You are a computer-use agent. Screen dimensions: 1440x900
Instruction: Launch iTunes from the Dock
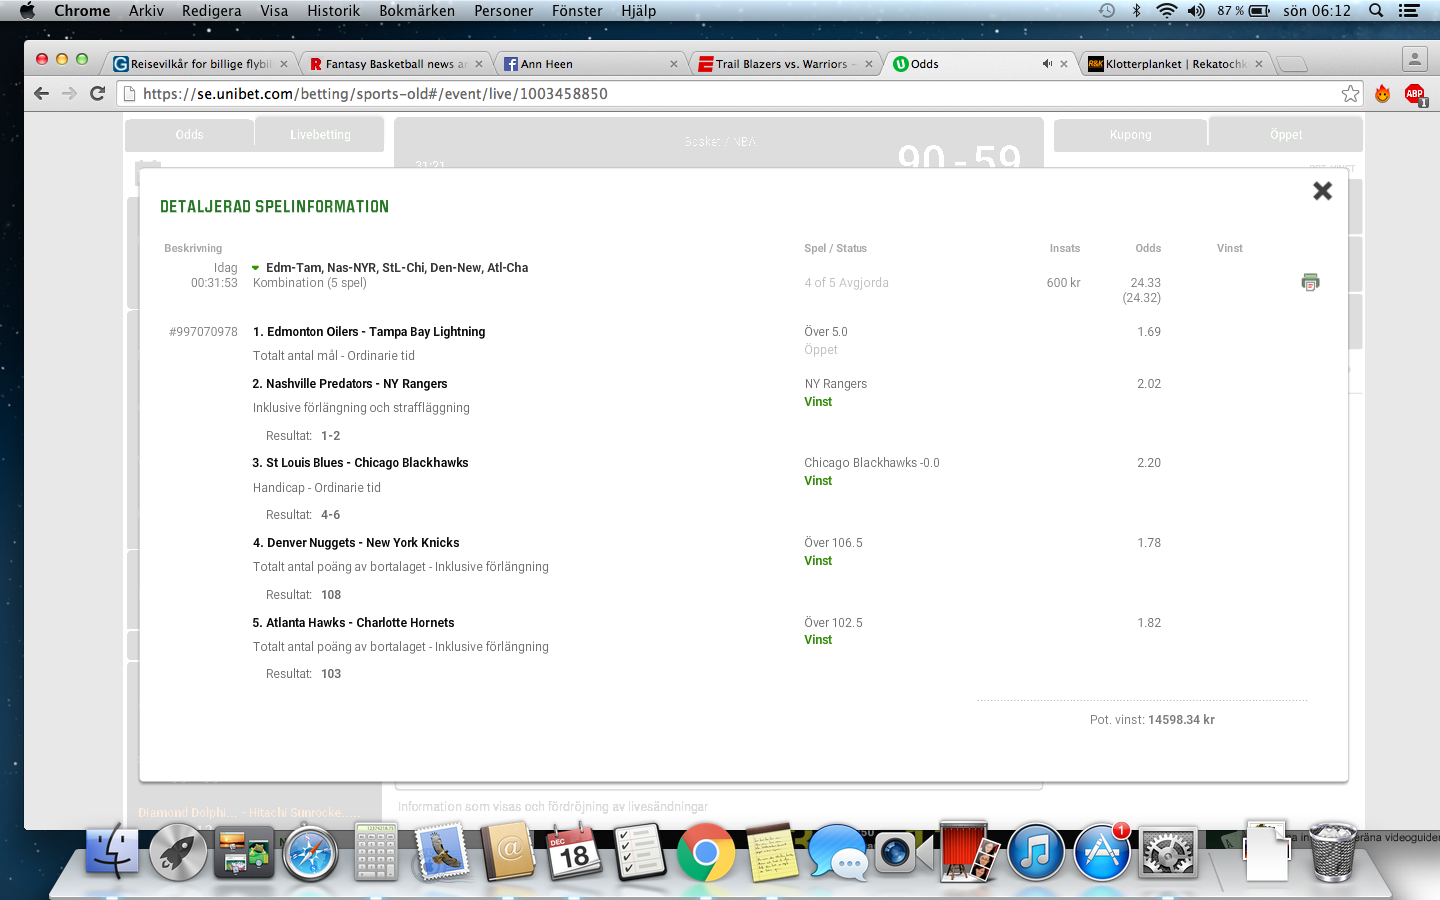(1035, 853)
